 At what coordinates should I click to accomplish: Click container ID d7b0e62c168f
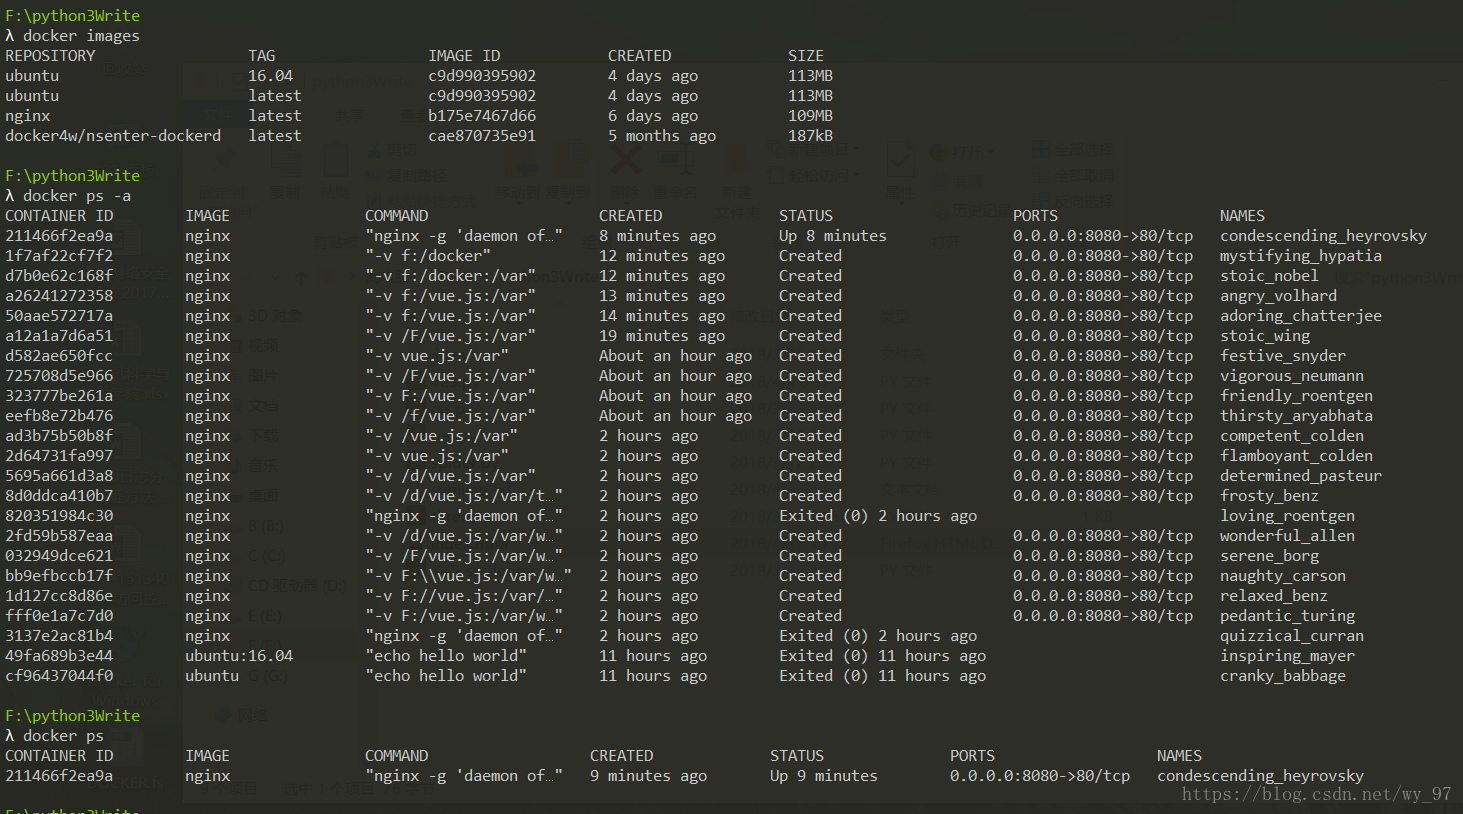coord(59,276)
